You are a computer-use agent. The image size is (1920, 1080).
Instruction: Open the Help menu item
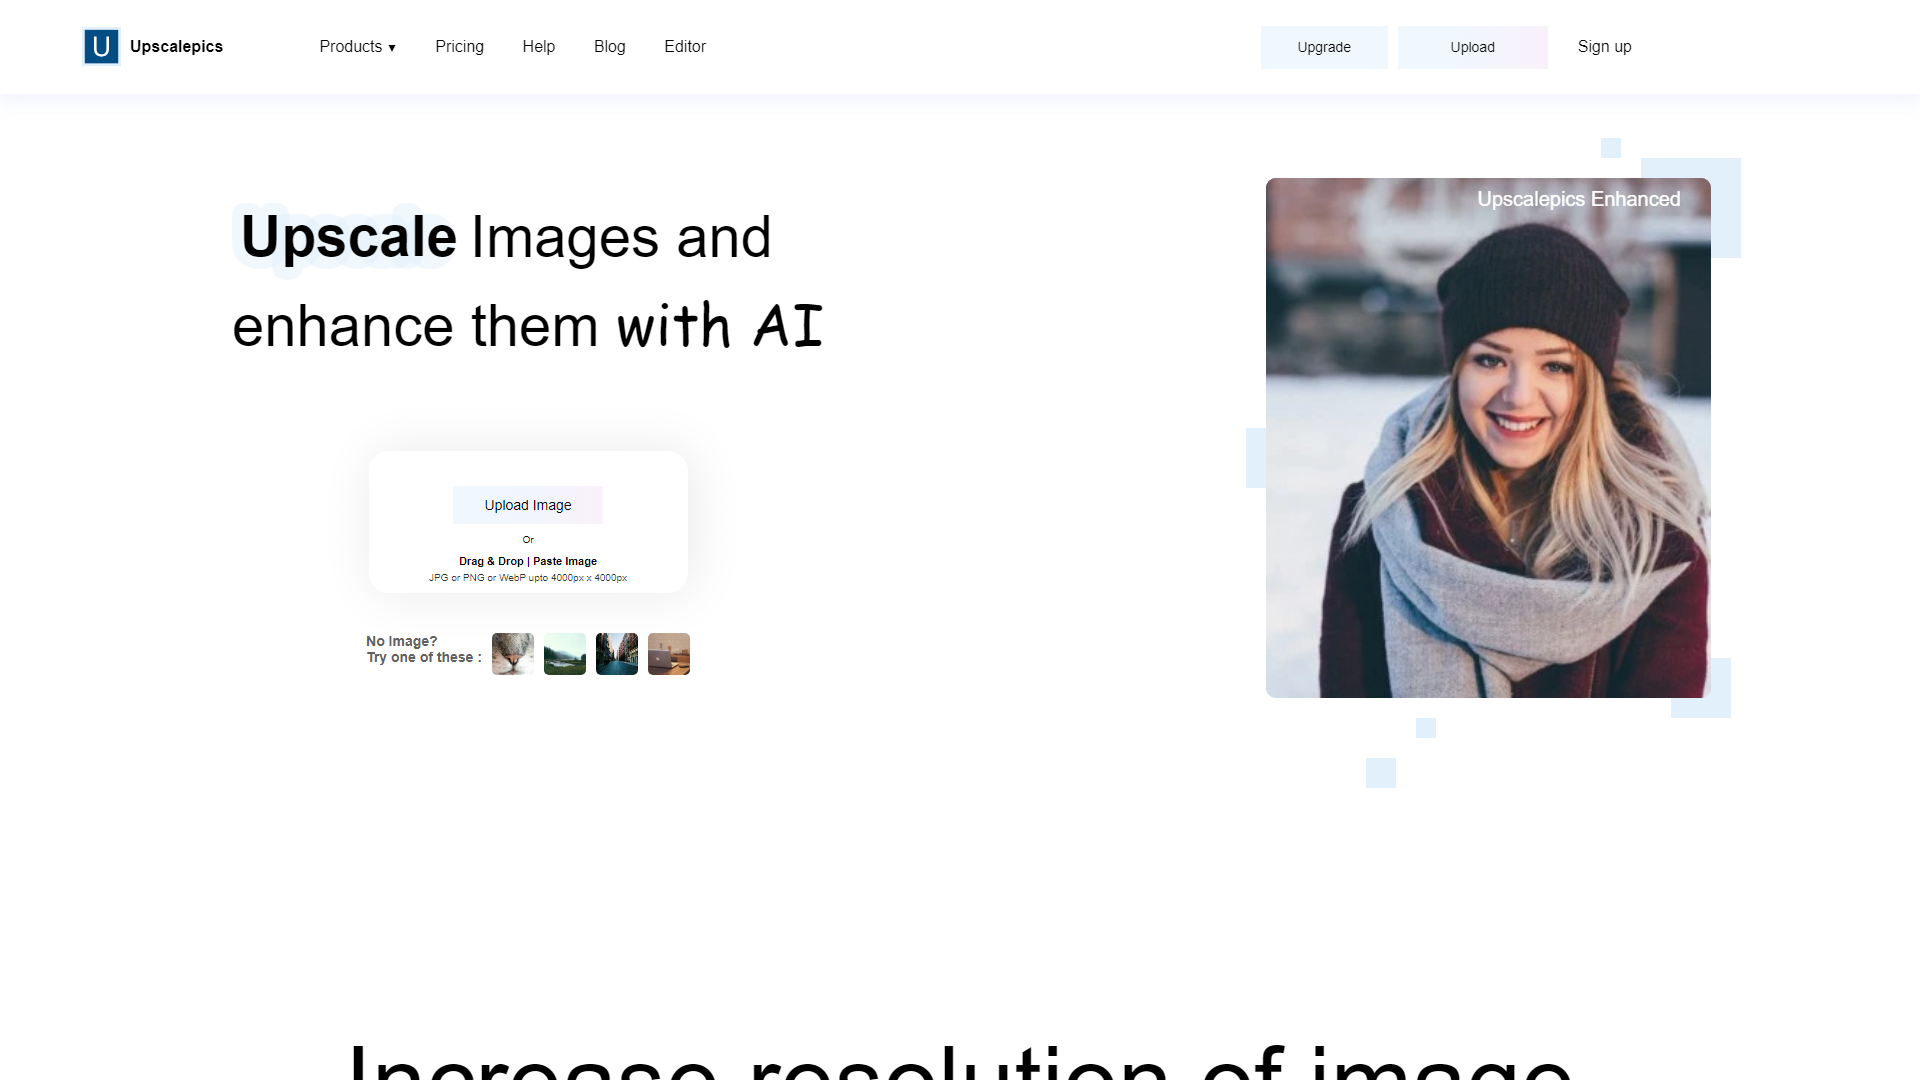[x=538, y=47]
